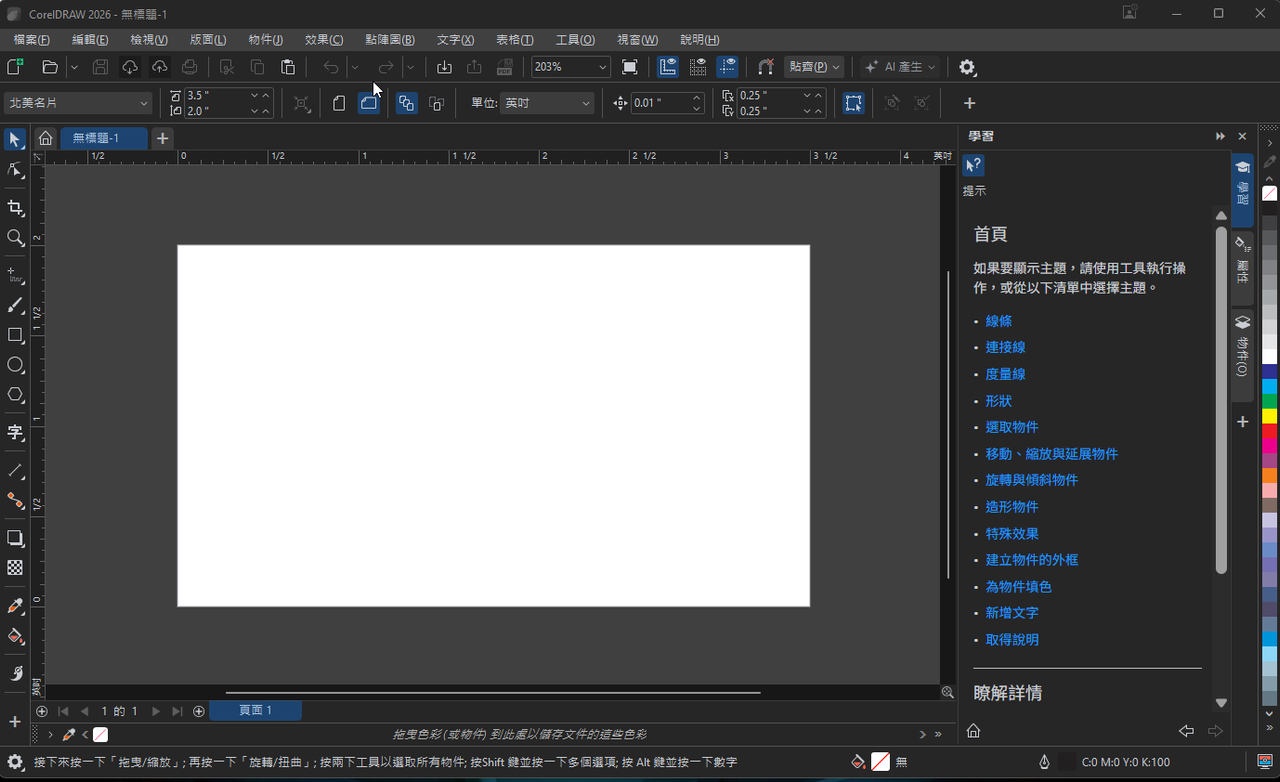Screen dimensions: 1280x782
Task: Select the Ellipse tool
Action: pyautogui.click(x=15, y=365)
